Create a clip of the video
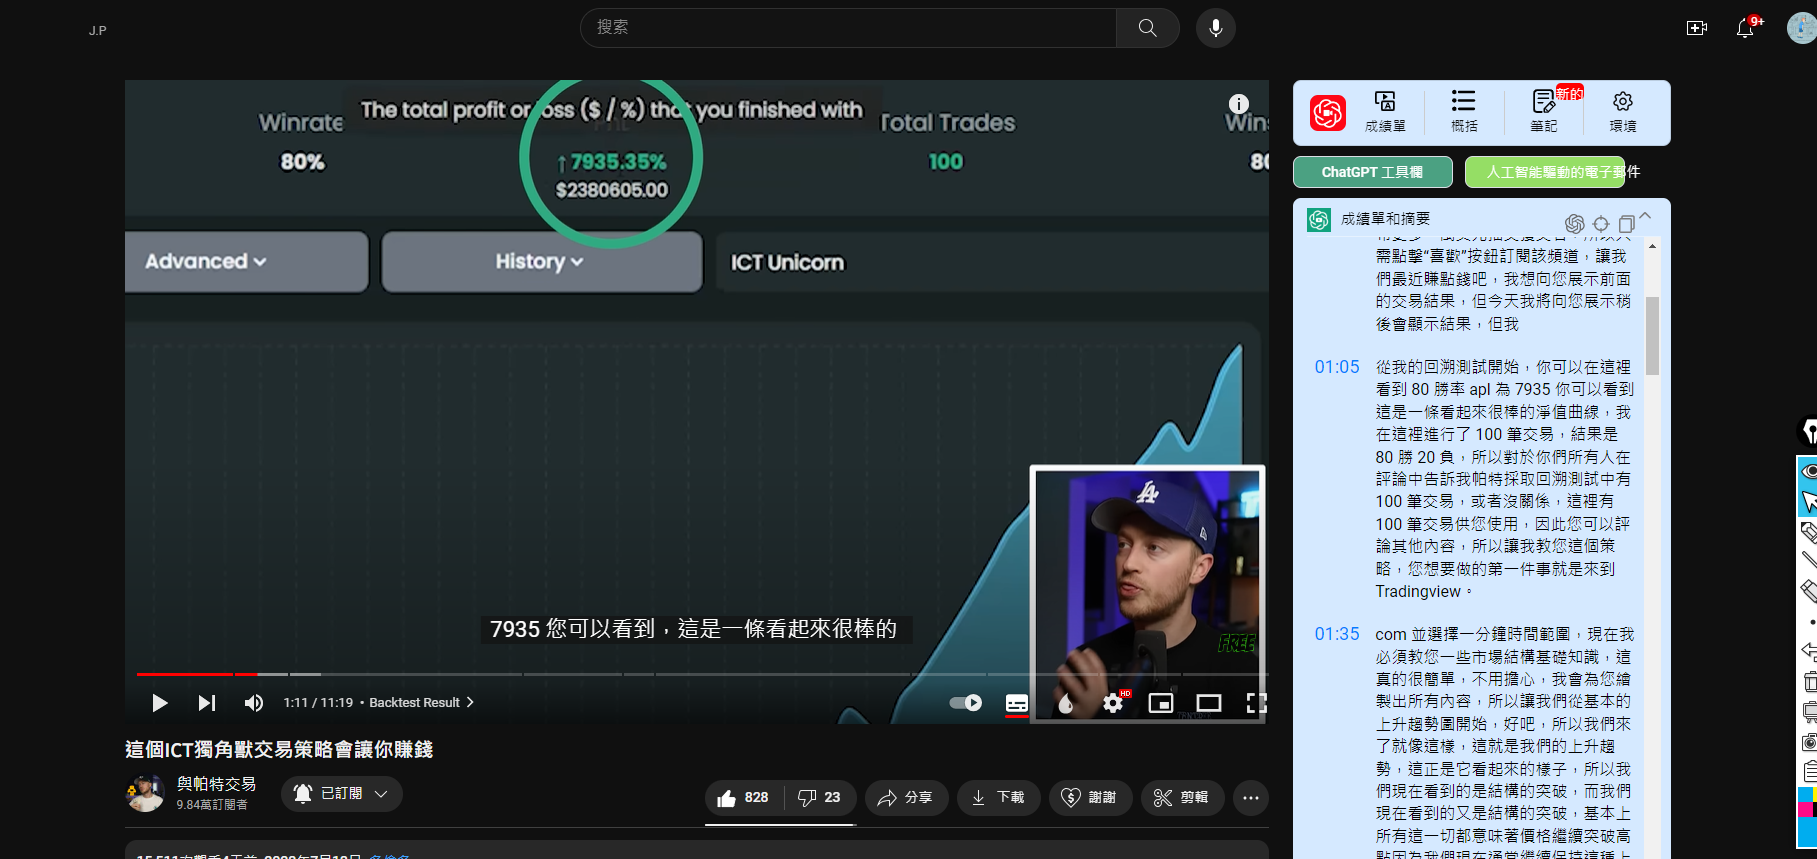1817x859 pixels. (x=1182, y=797)
